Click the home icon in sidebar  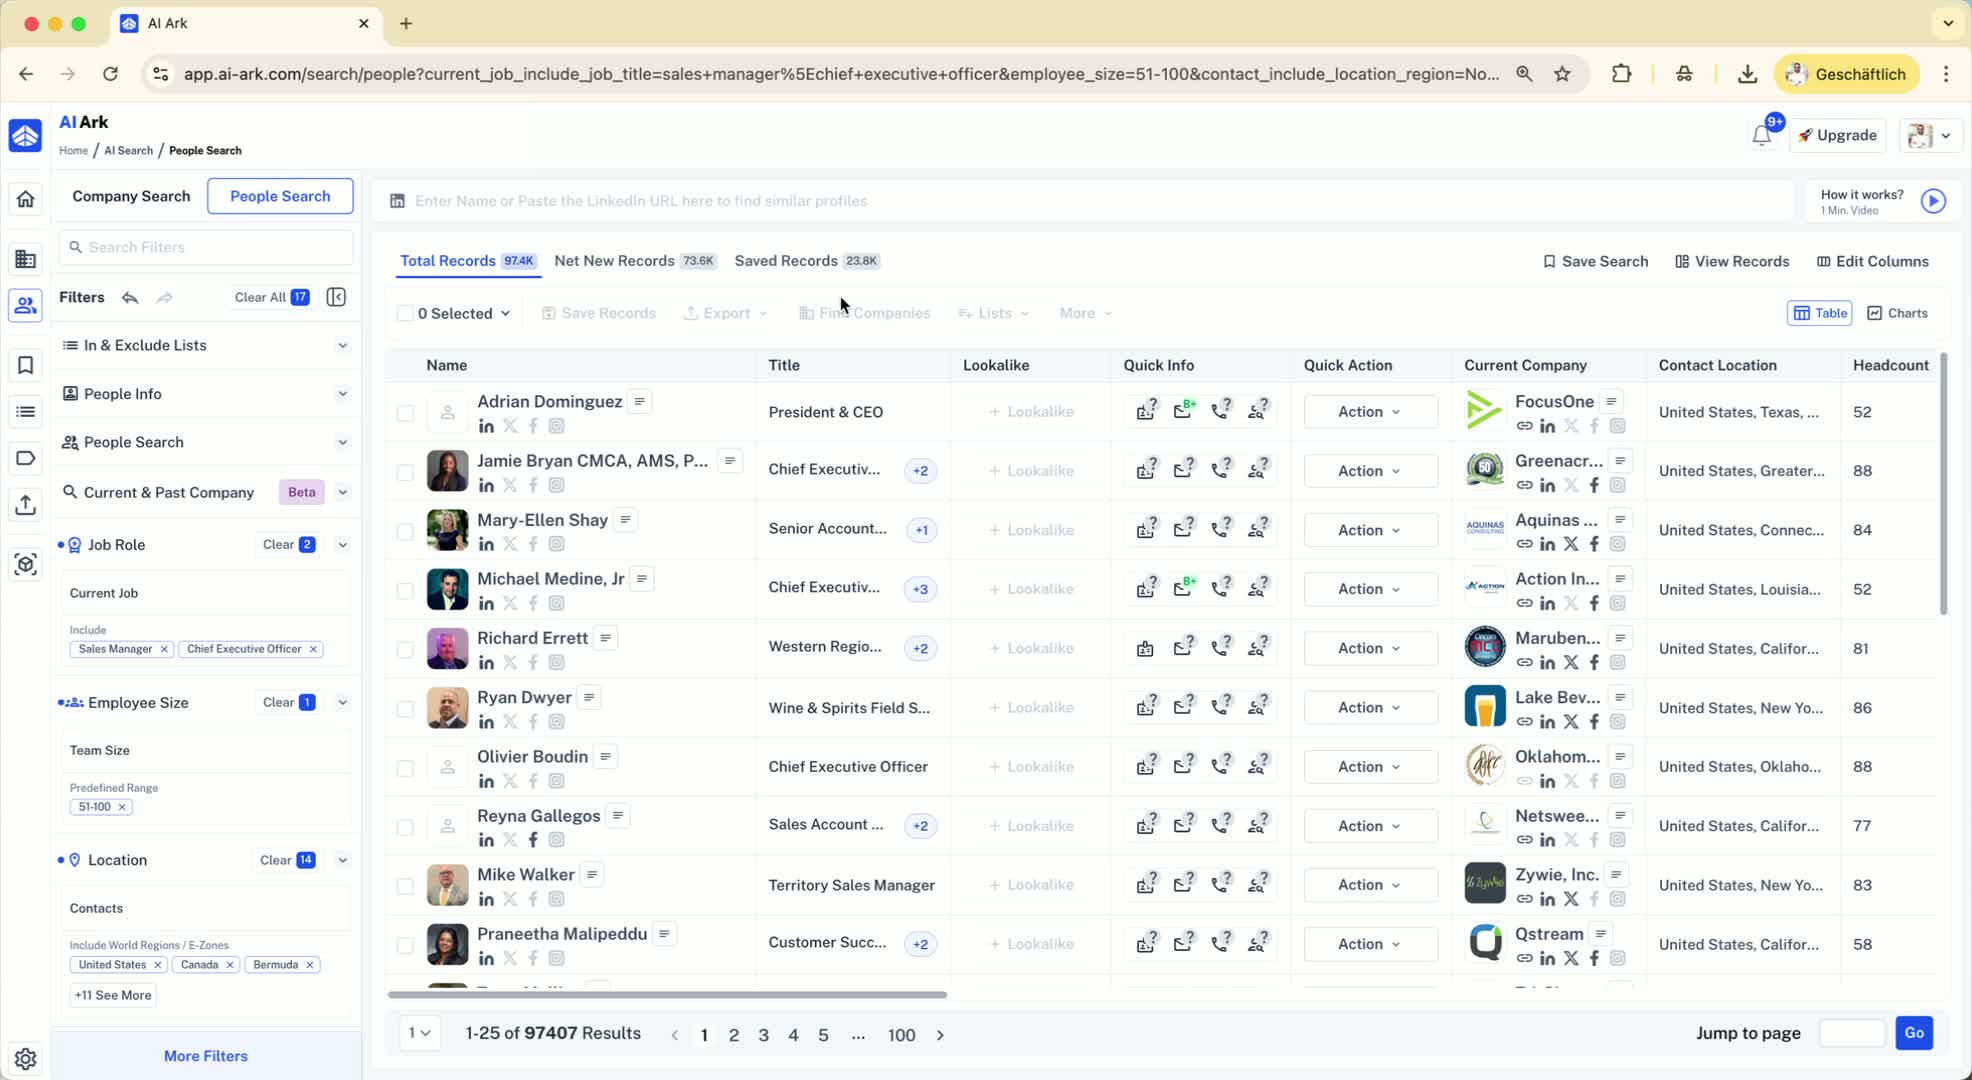[25, 199]
